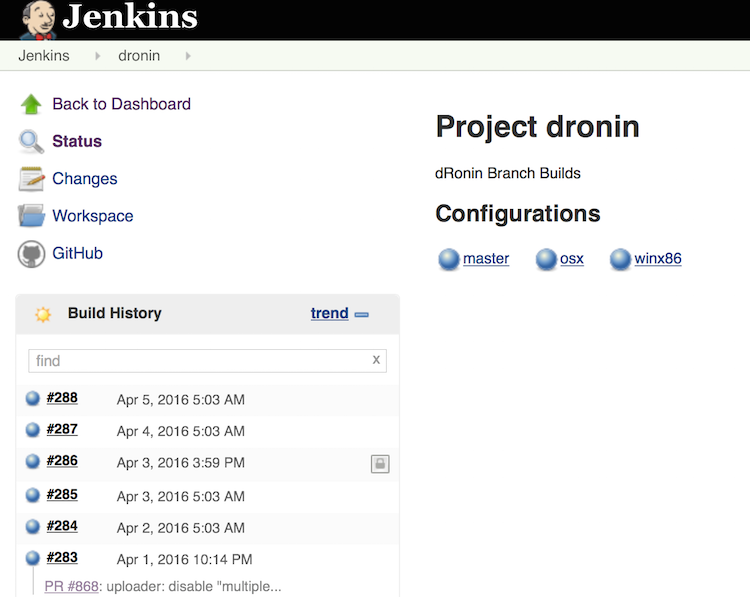Open build #288
The image size is (750, 597).
(62, 398)
